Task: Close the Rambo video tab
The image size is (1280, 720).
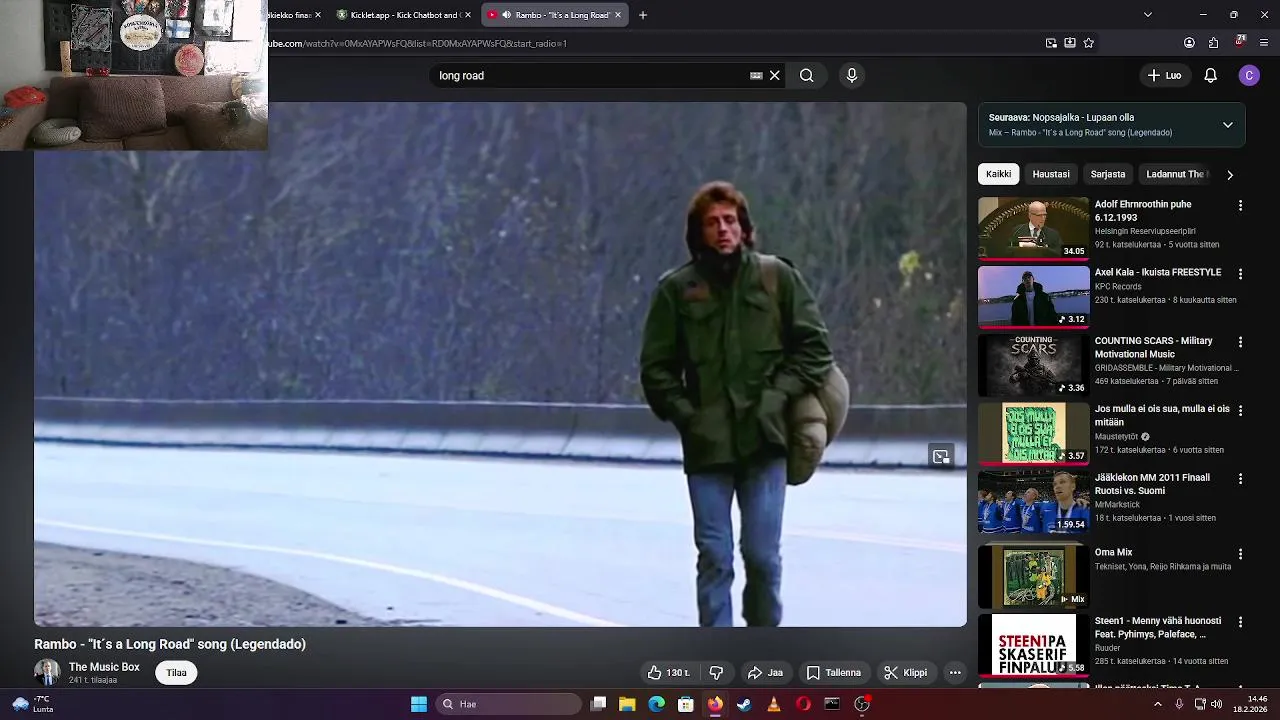Action: click(x=618, y=15)
